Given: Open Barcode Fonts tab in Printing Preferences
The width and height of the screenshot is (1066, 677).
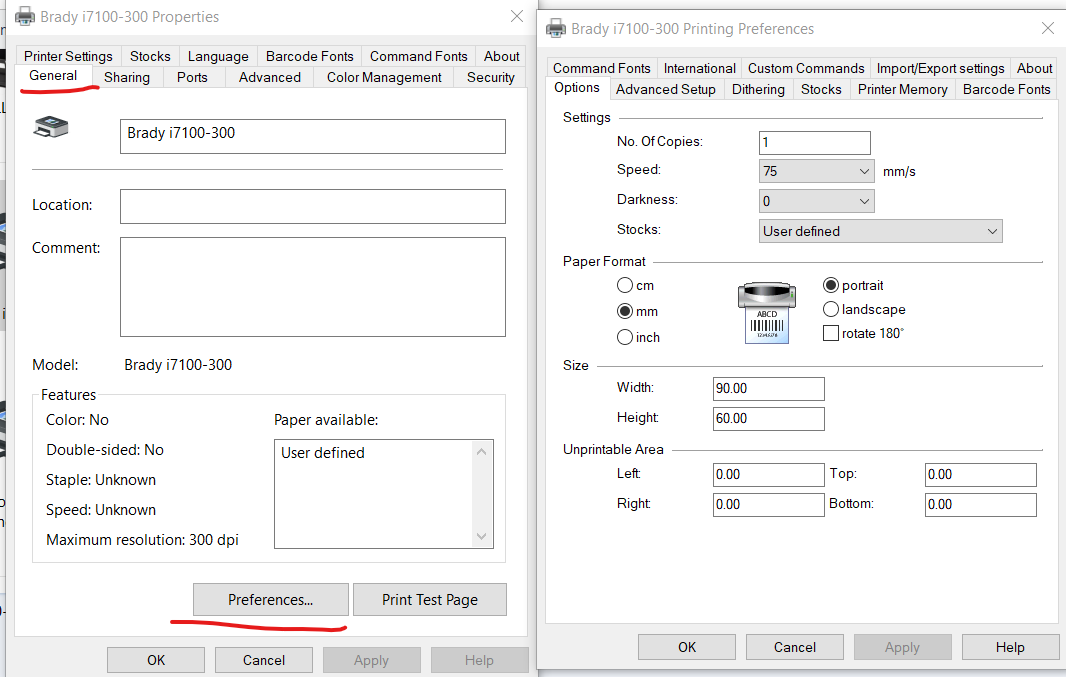Looking at the screenshot, I should [1007, 89].
